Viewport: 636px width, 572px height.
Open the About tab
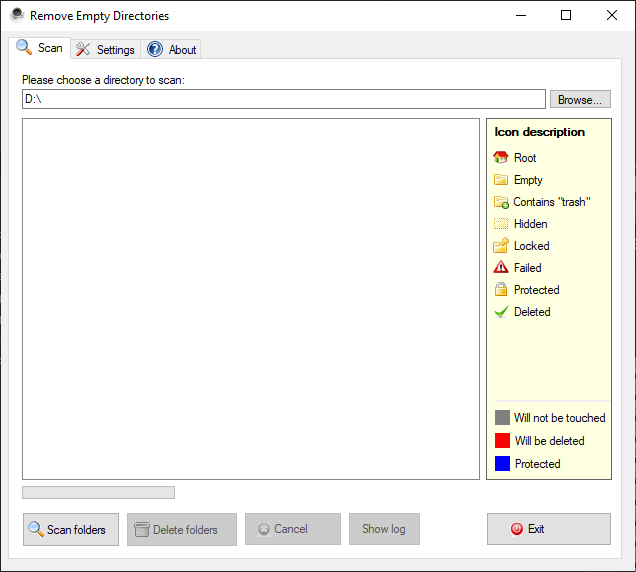coord(172,49)
